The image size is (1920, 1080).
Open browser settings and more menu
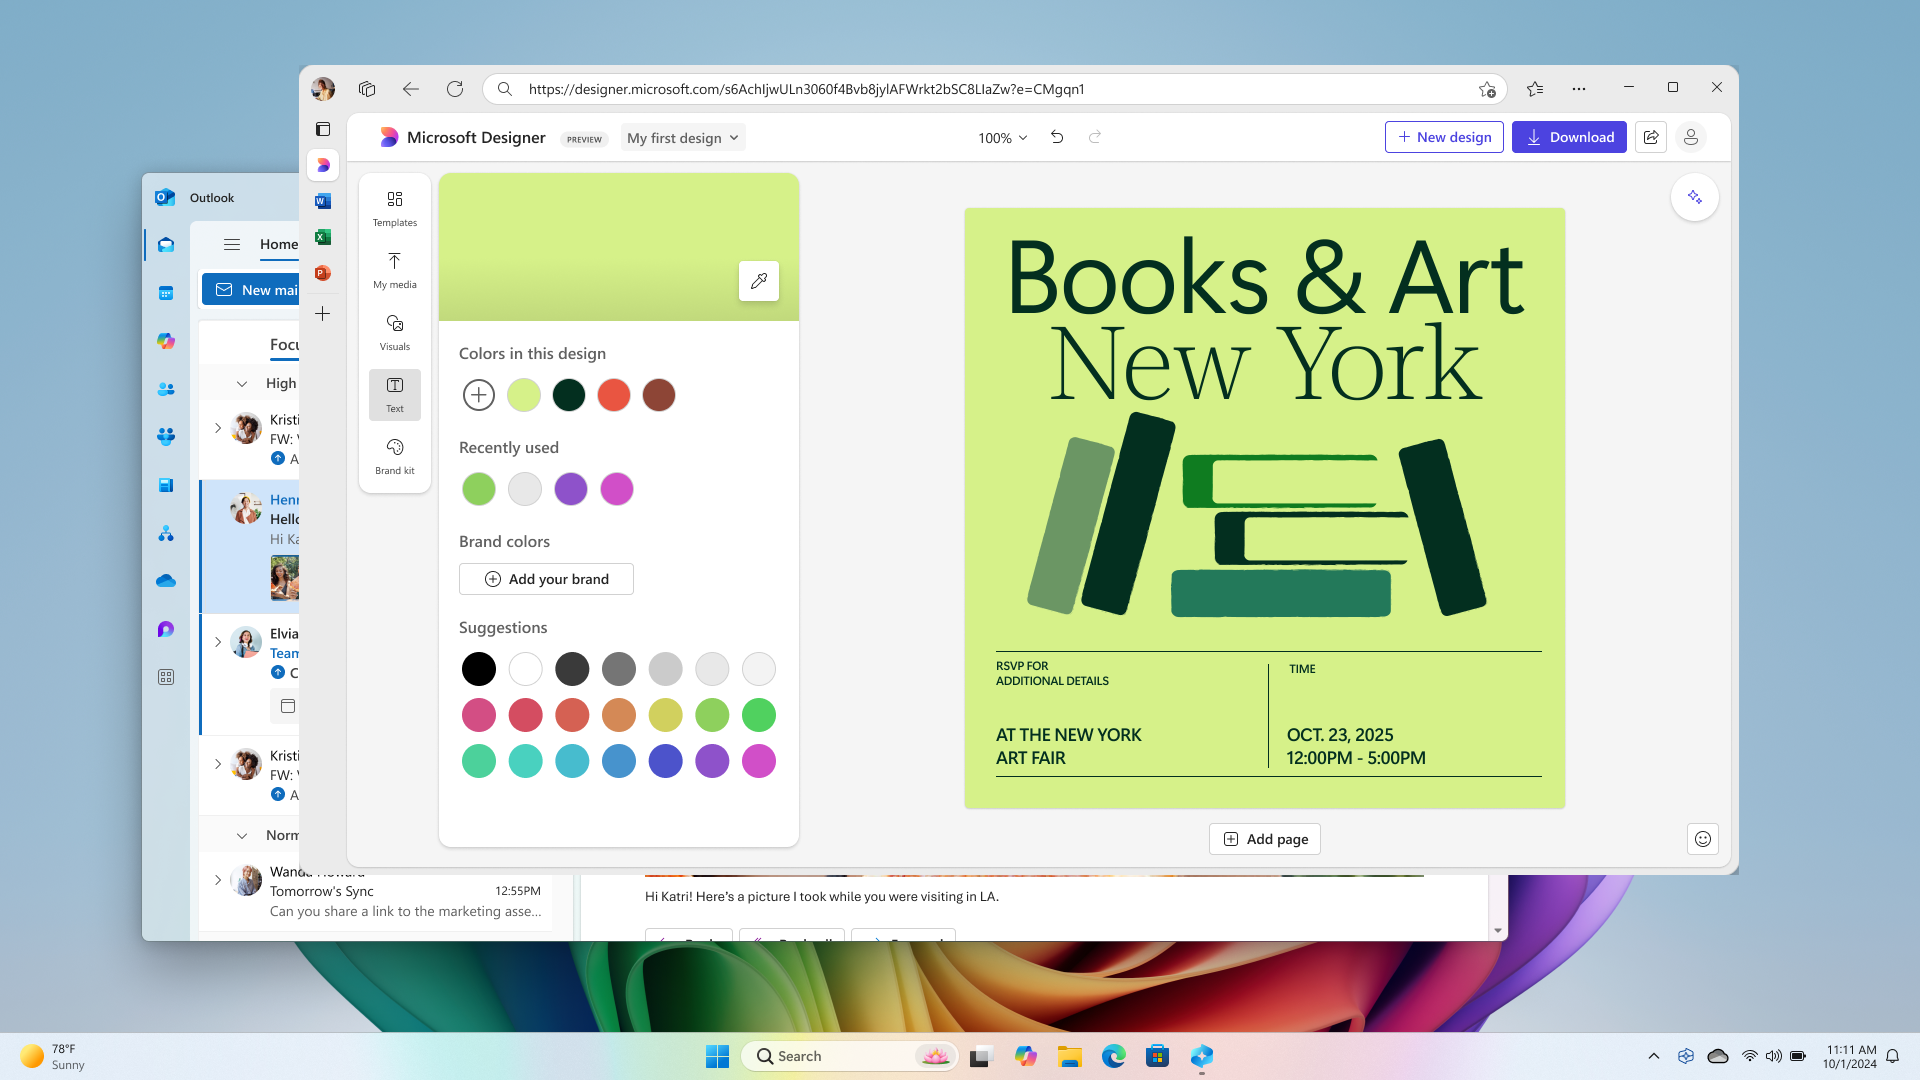coord(1579,89)
